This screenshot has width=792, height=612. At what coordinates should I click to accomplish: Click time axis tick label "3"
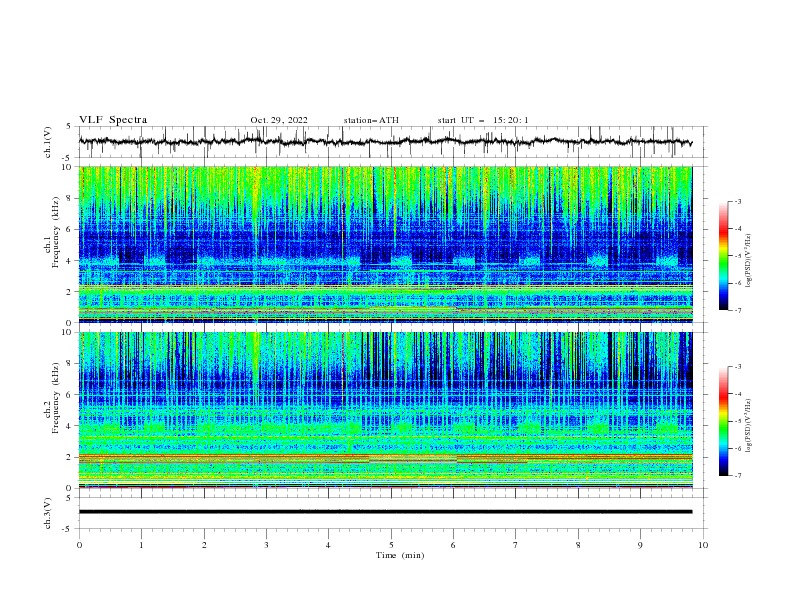click(266, 545)
